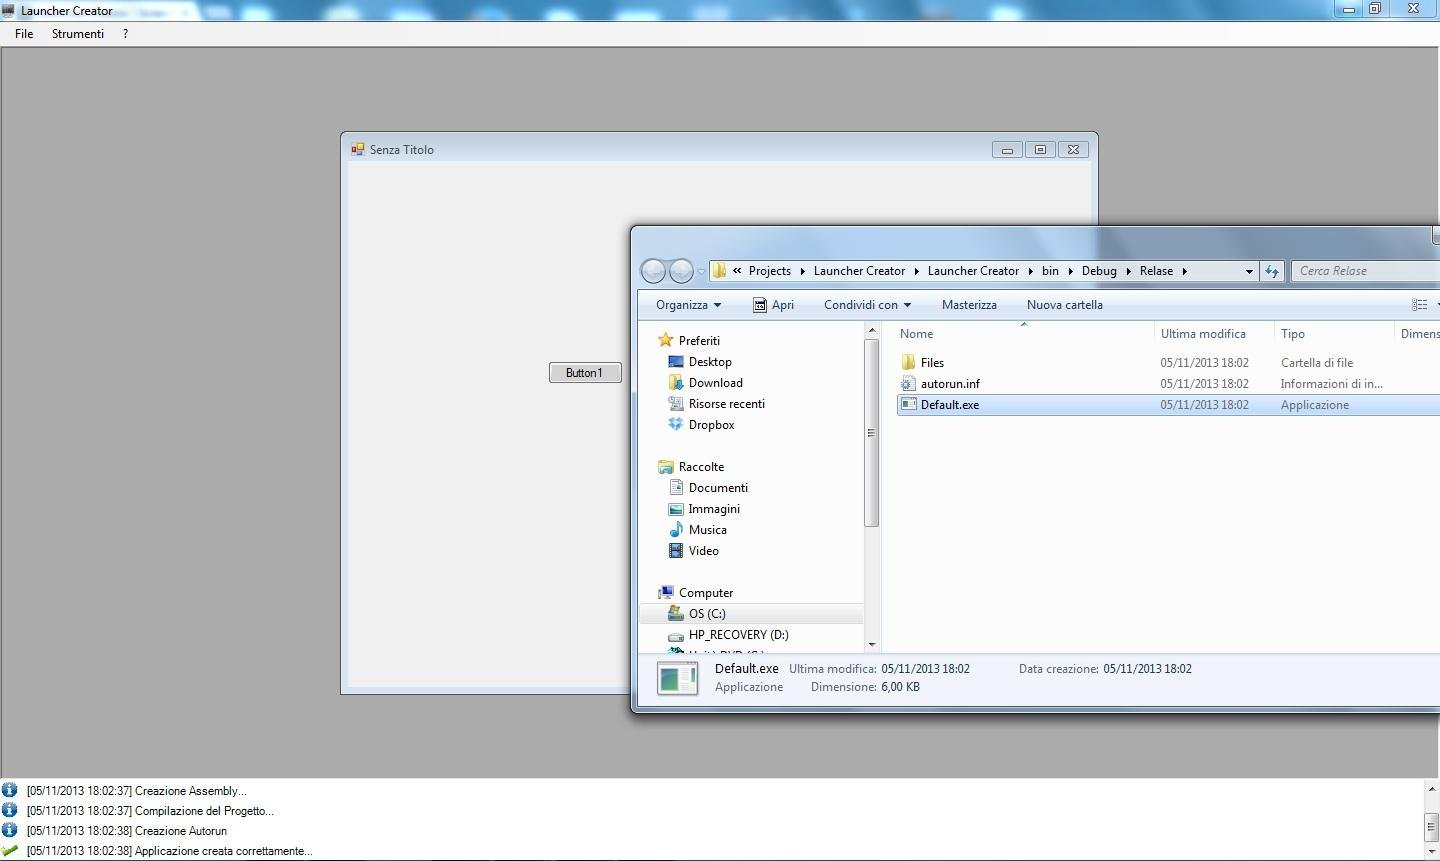Select the 'Creazione Autorun' log line
The width and height of the screenshot is (1440, 861).
pos(127,831)
